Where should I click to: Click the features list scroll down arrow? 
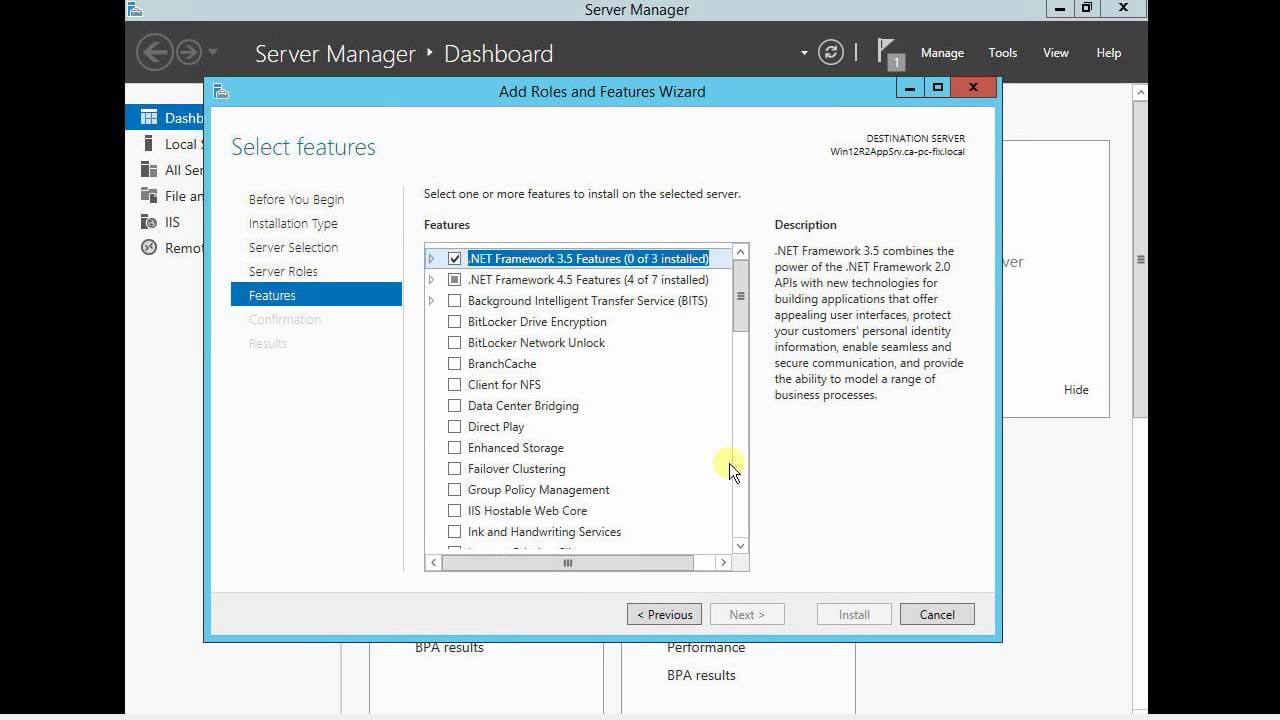[741, 545]
